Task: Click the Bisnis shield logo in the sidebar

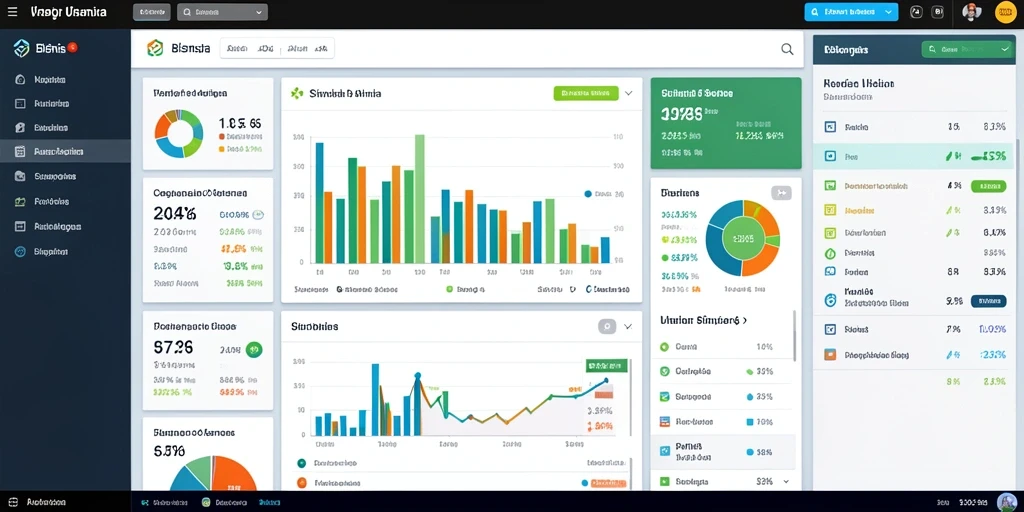Action: point(22,48)
